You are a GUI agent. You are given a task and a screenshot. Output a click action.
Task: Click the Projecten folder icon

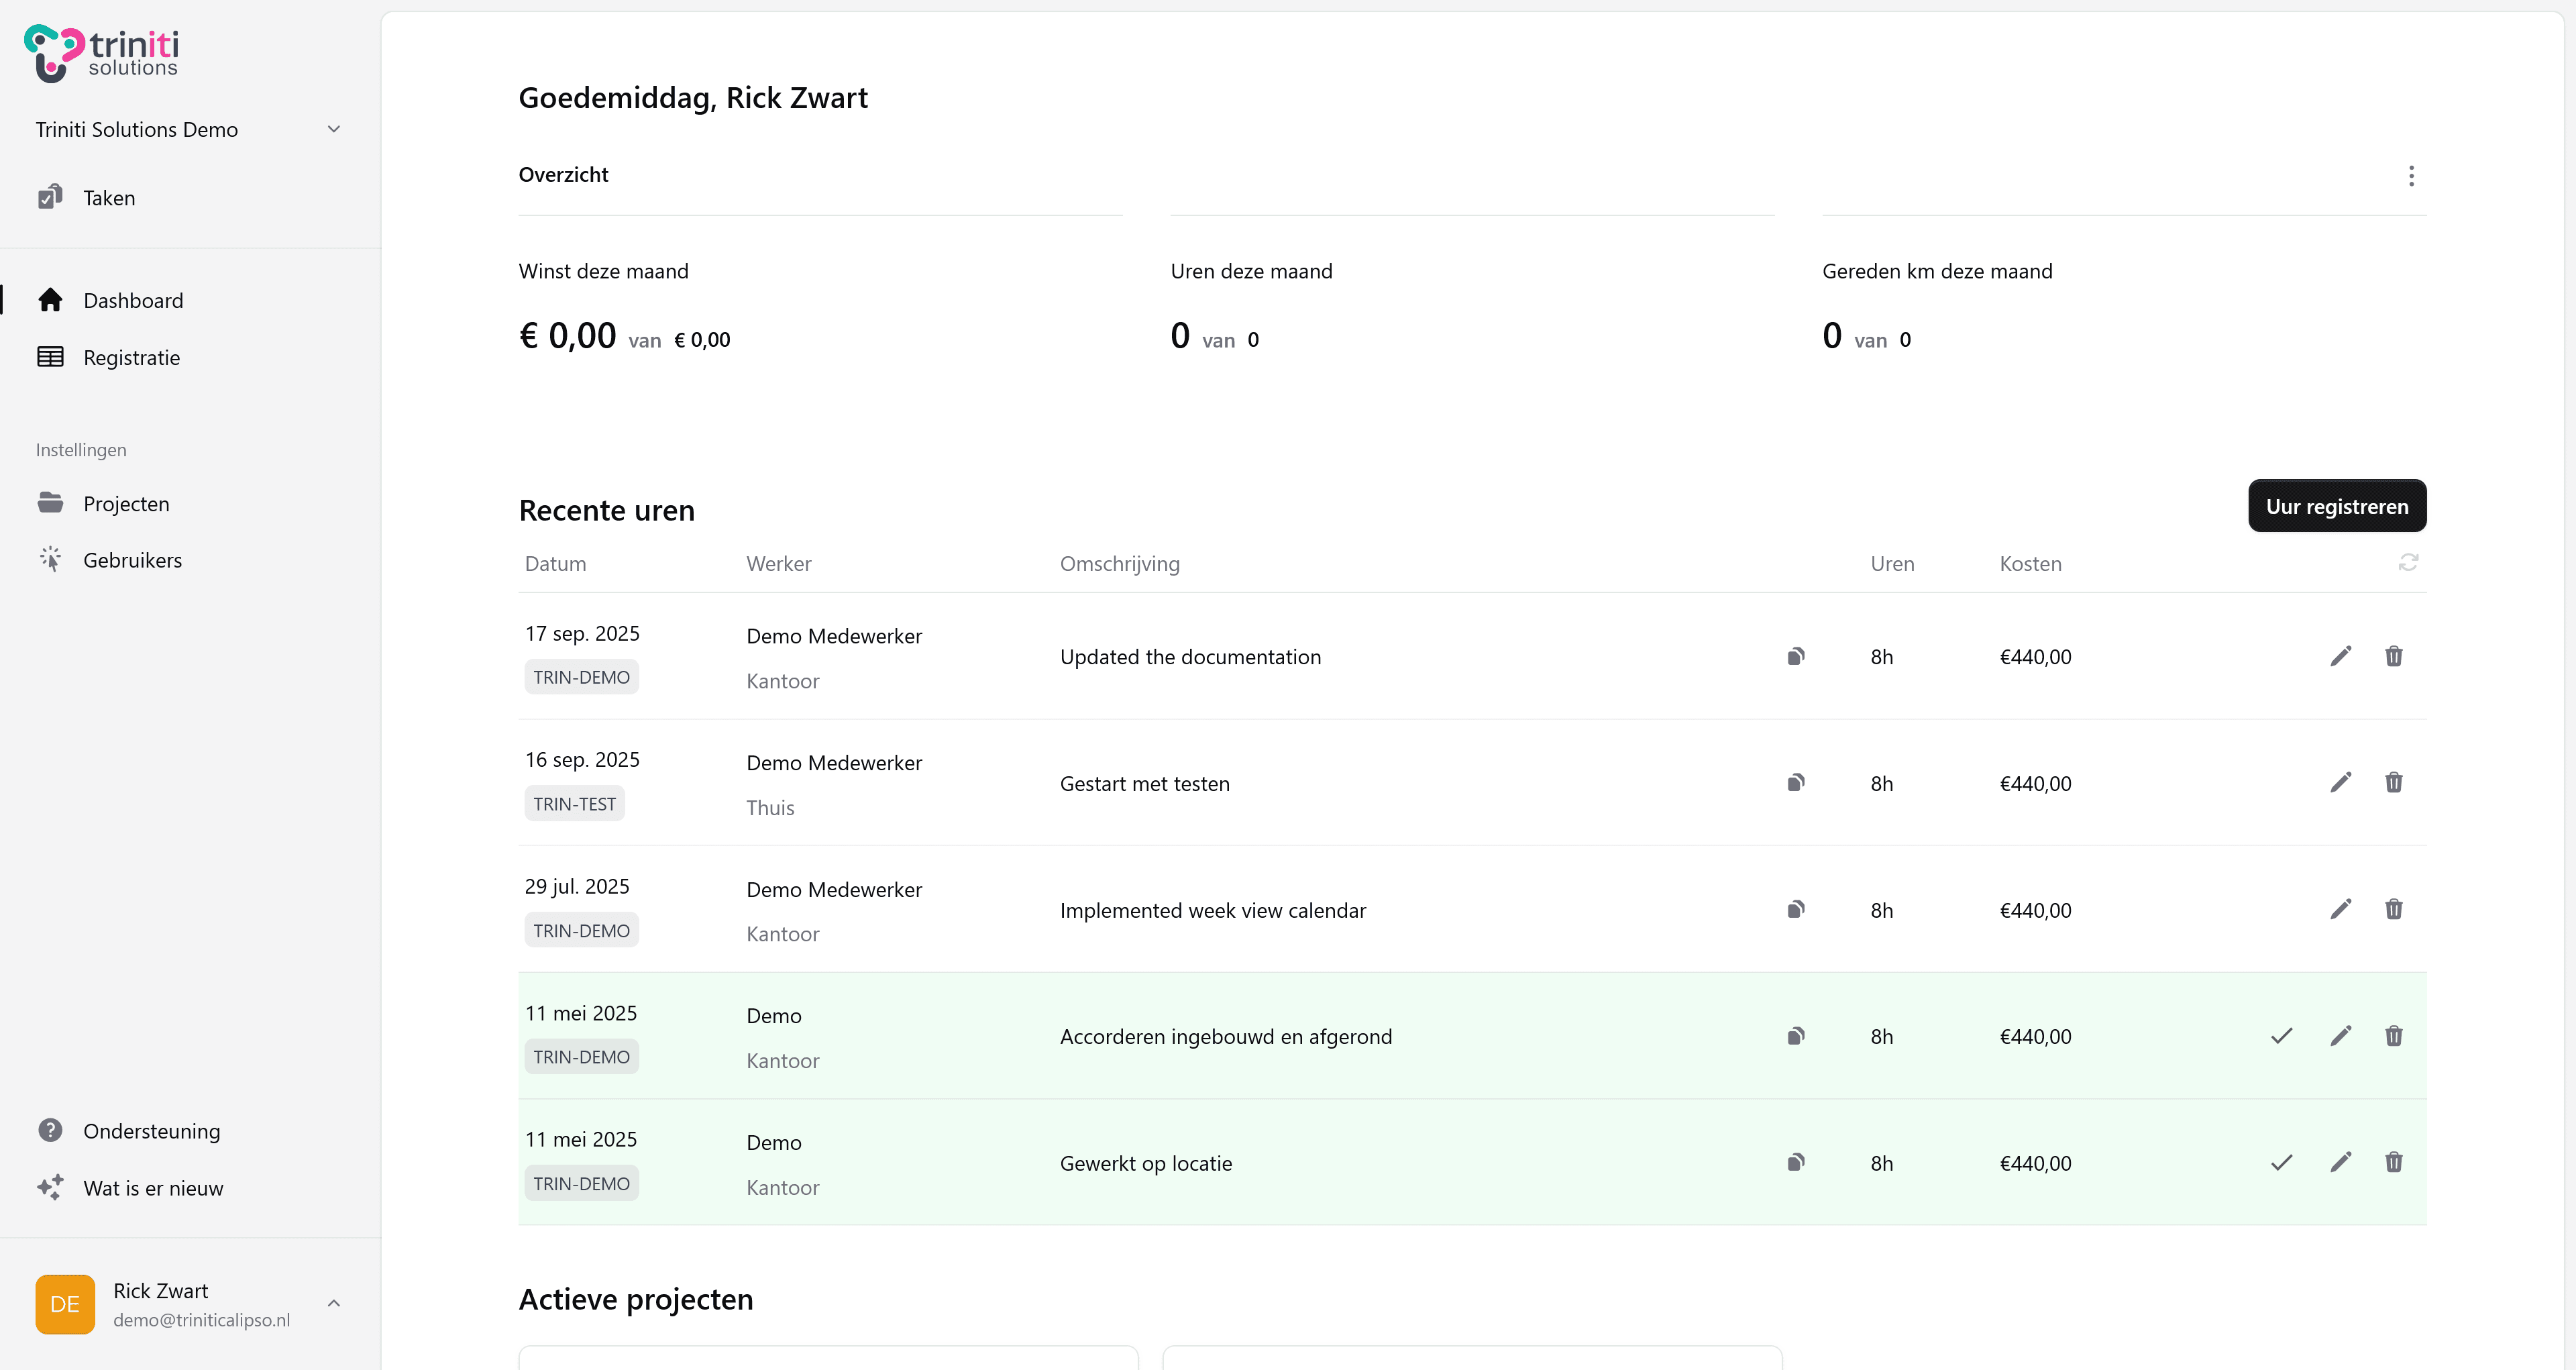[50, 503]
